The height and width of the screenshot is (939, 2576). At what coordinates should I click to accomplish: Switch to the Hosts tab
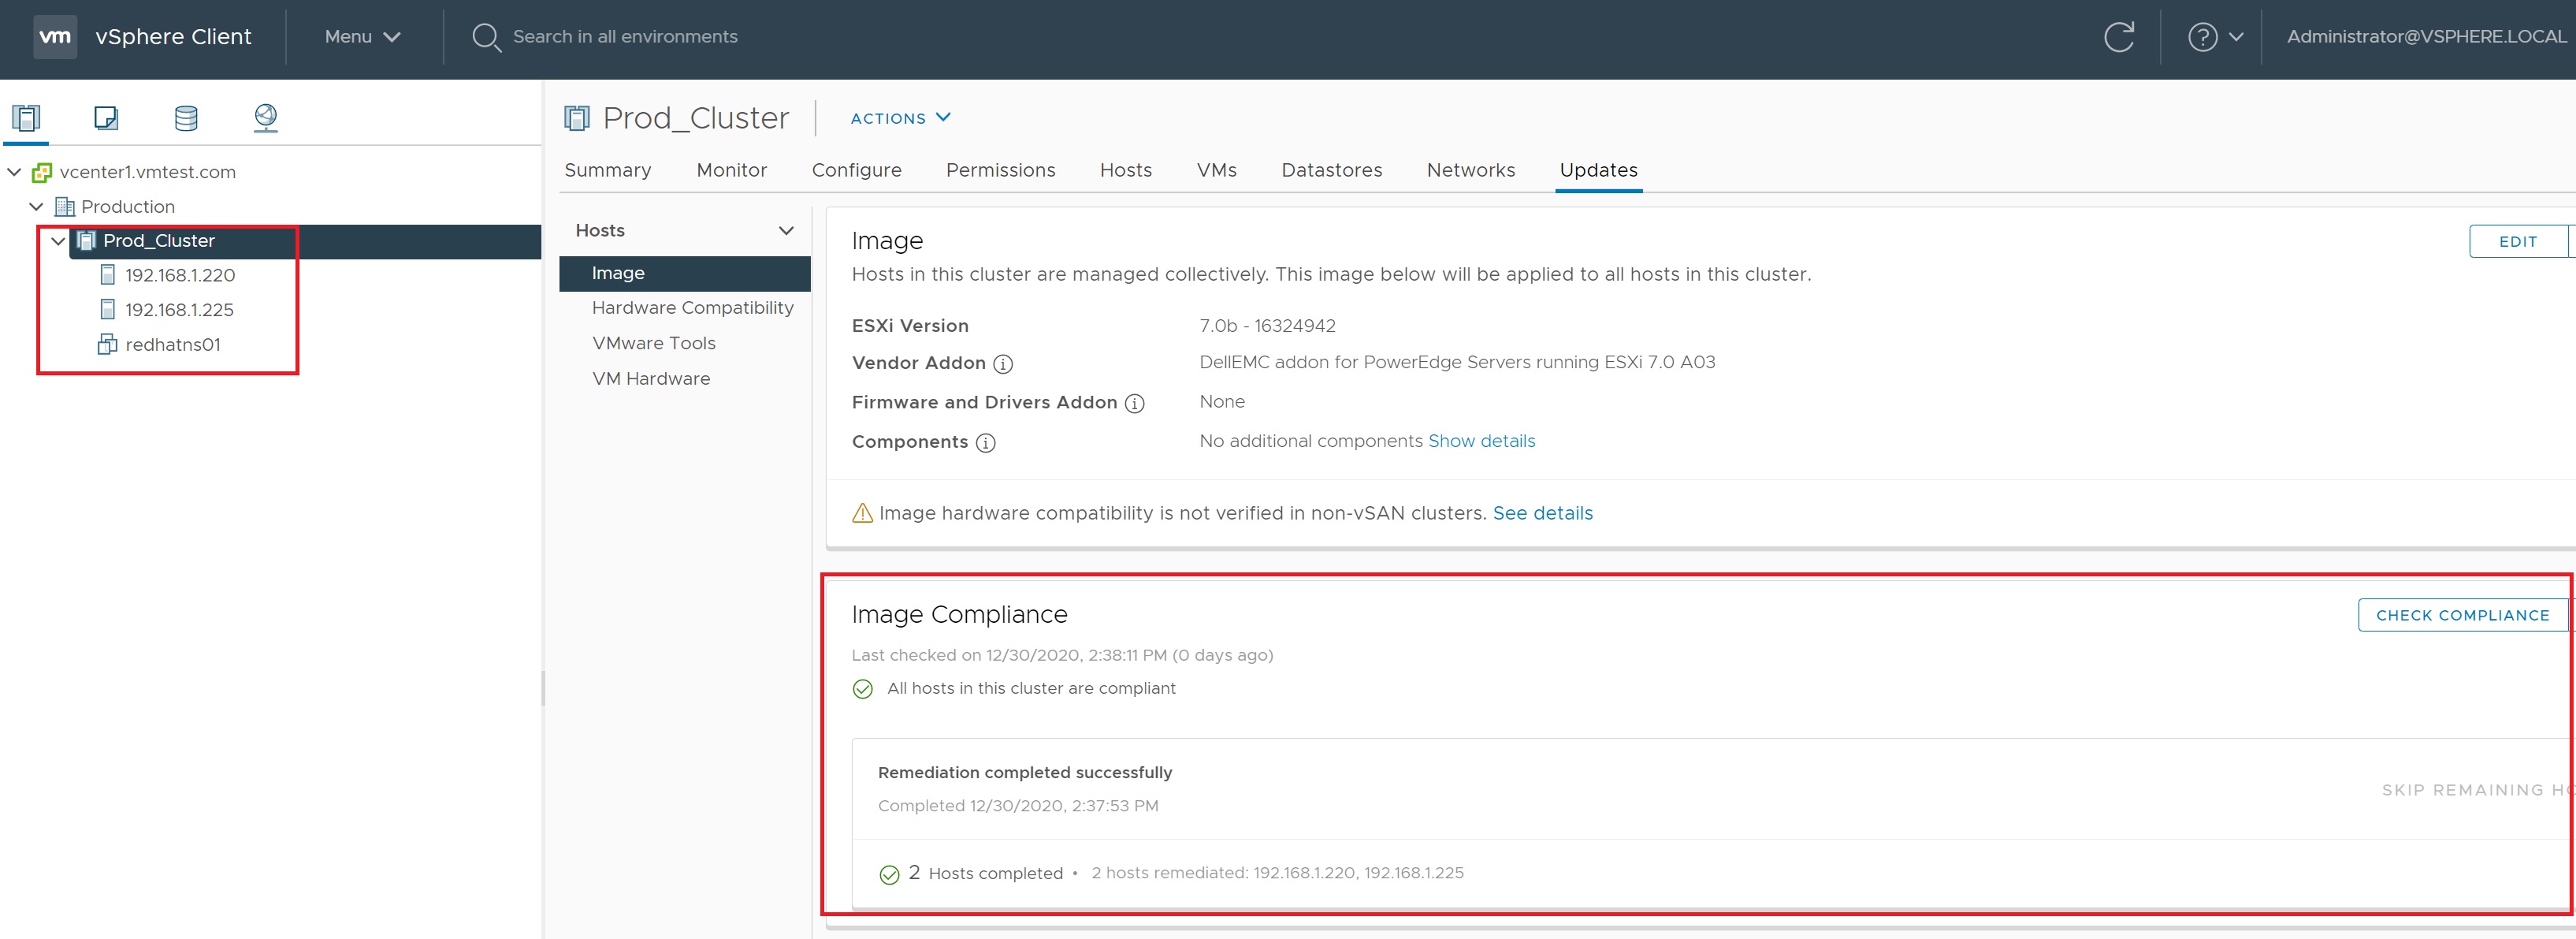pos(1125,170)
